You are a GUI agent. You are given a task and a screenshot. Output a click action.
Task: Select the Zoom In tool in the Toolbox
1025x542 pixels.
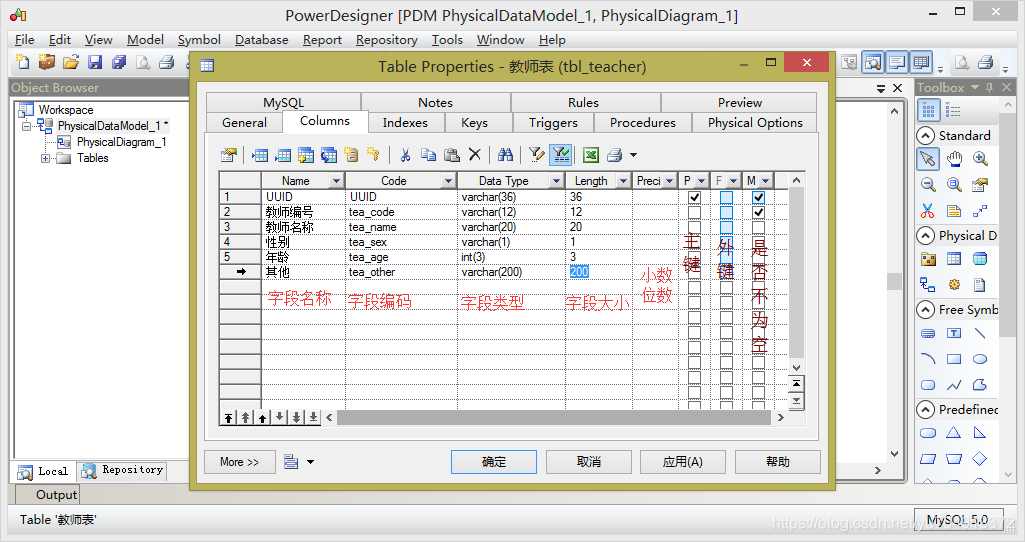point(980,159)
